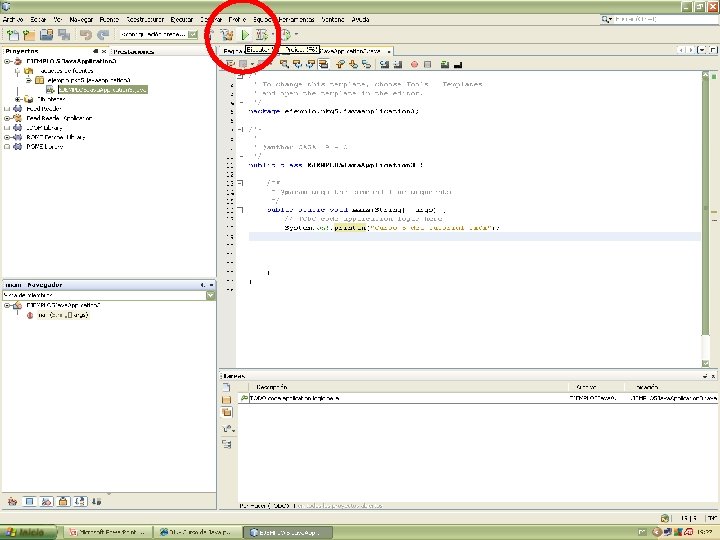Click the New File toolbar icon
This screenshot has width=720, height=540.
[x=12, y=35]
